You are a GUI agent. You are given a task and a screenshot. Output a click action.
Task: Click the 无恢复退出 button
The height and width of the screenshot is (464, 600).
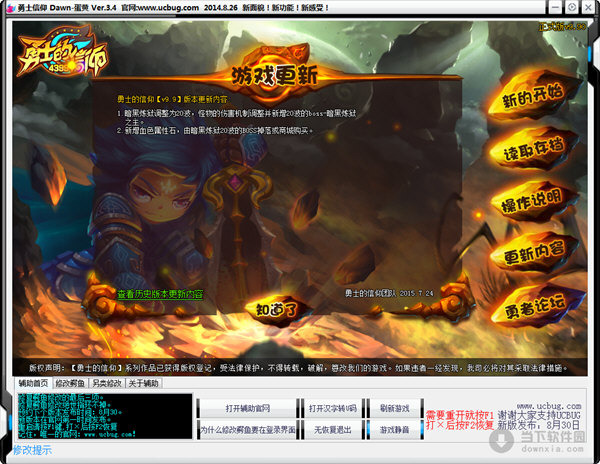tap(333, 430)
